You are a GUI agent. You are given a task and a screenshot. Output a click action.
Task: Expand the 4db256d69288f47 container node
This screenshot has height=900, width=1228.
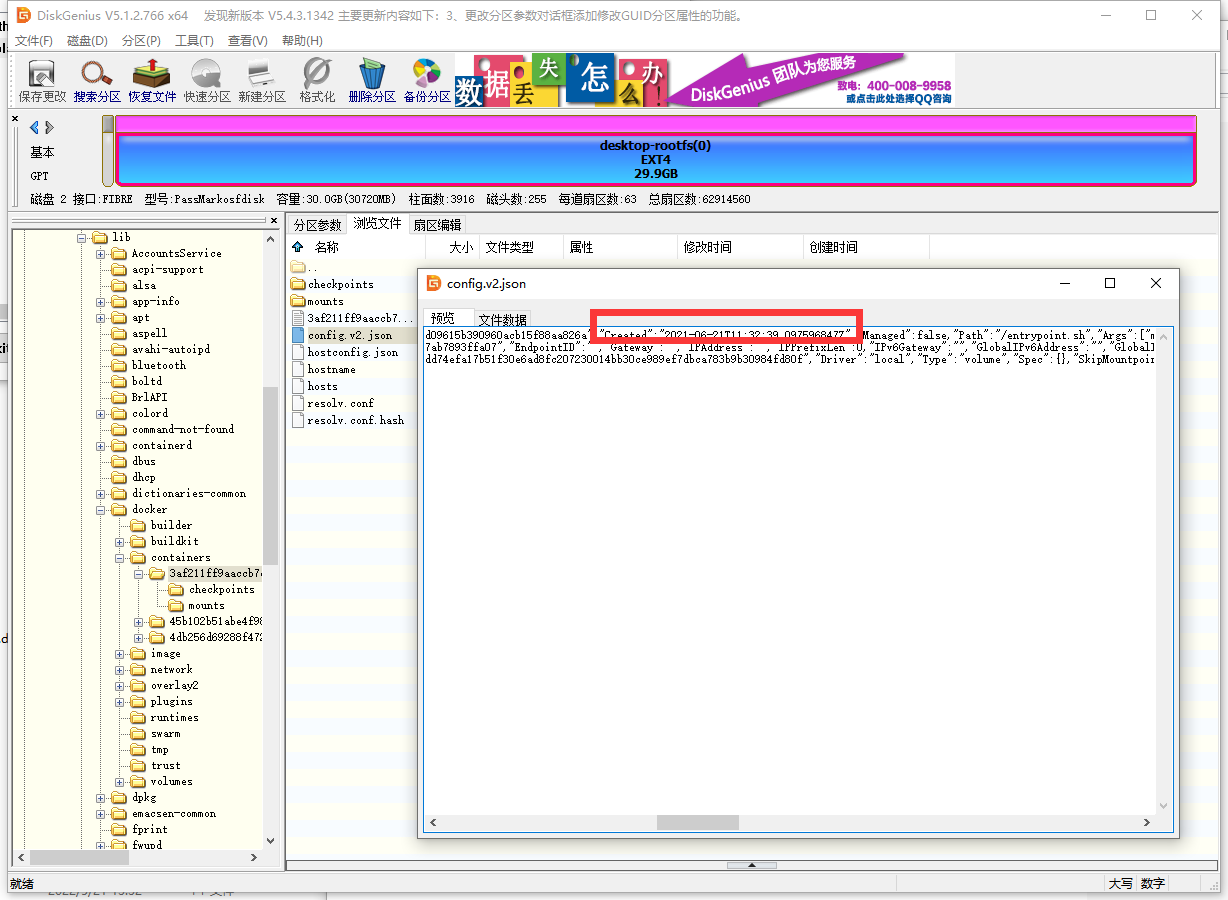tap(138, 637)
